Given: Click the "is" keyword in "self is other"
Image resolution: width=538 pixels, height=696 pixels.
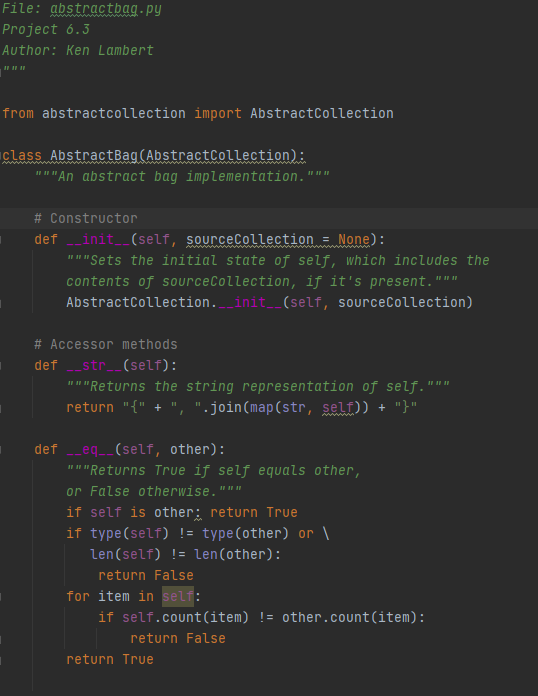Looking at the screenshot, I should coord(138,513).
